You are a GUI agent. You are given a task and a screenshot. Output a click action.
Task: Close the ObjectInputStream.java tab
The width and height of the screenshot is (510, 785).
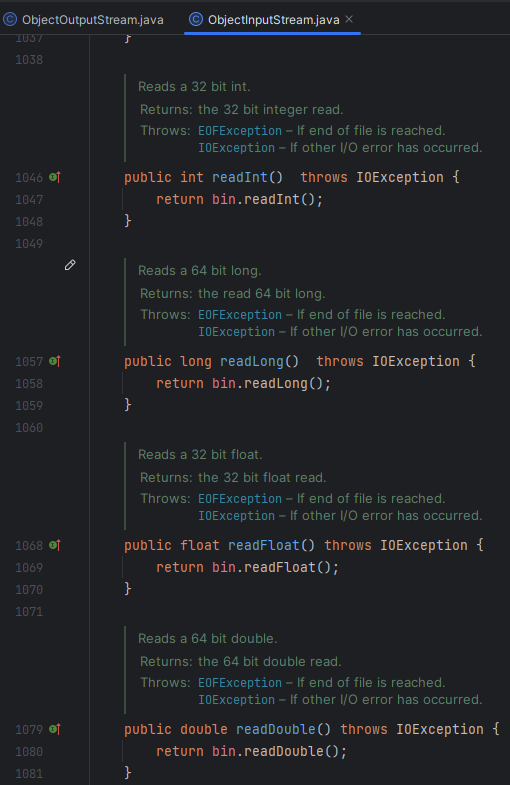tap(349, 20)
